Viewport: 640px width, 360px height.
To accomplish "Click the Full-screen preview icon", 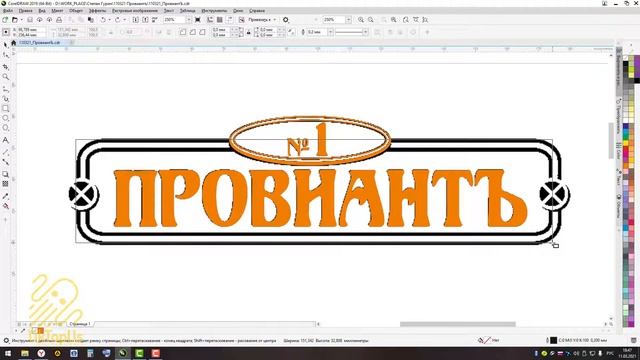I will pos(198,20).
